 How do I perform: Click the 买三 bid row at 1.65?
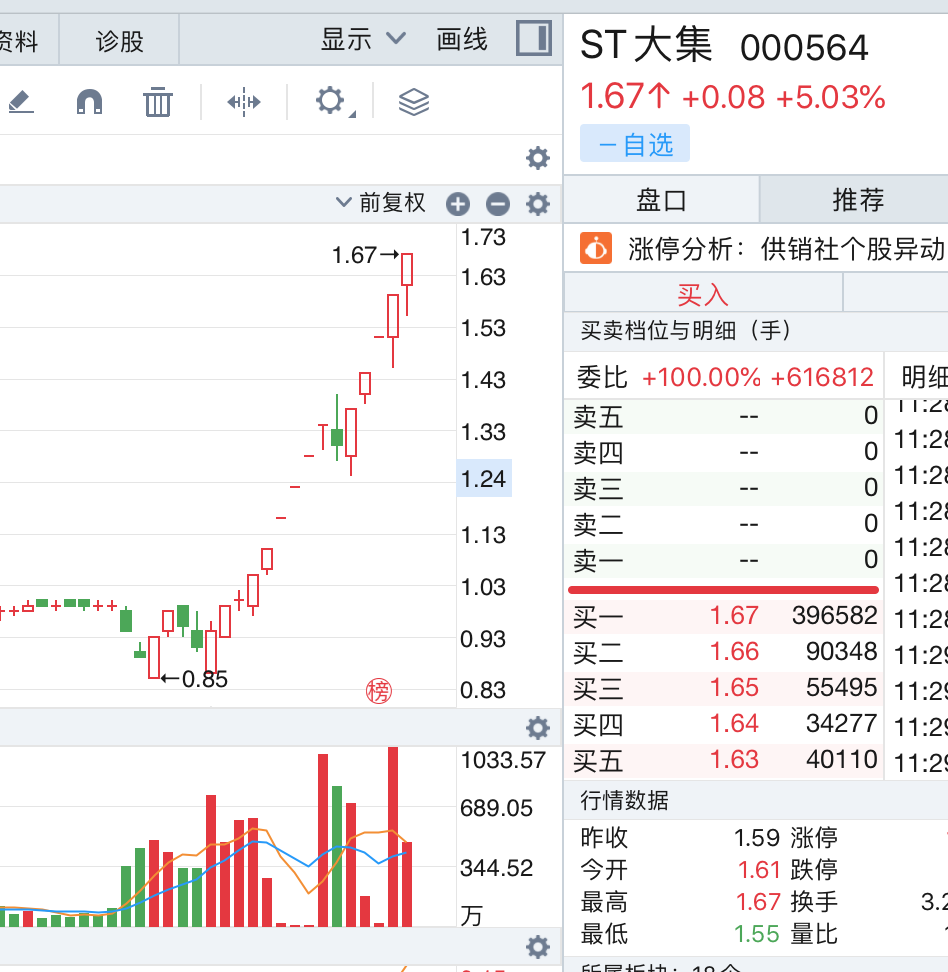(724, 688)
